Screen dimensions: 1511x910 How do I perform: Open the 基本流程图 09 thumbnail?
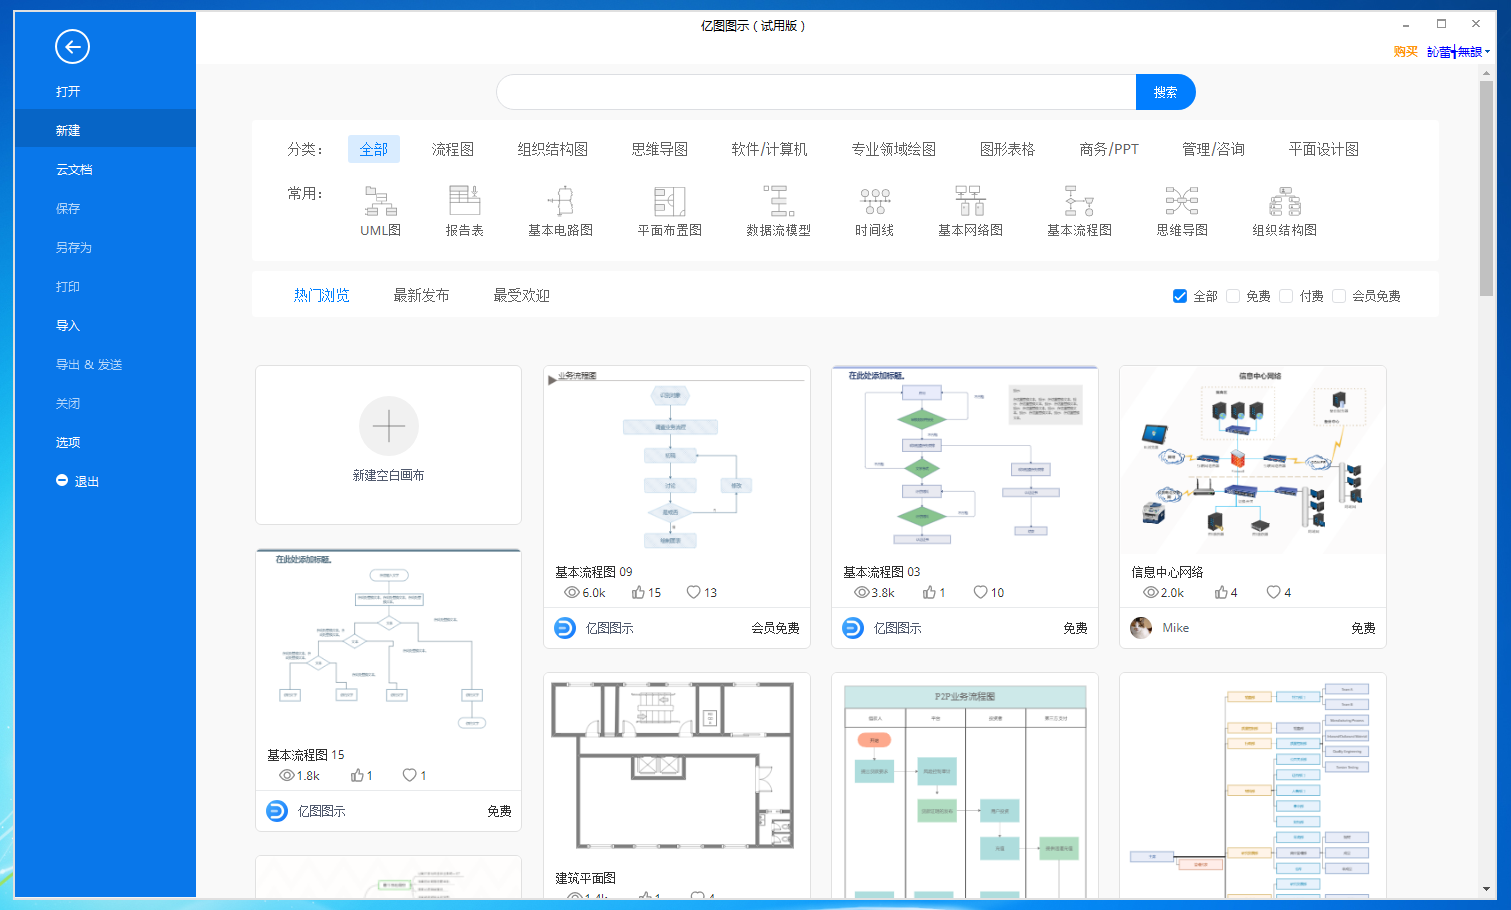(677, 460)
